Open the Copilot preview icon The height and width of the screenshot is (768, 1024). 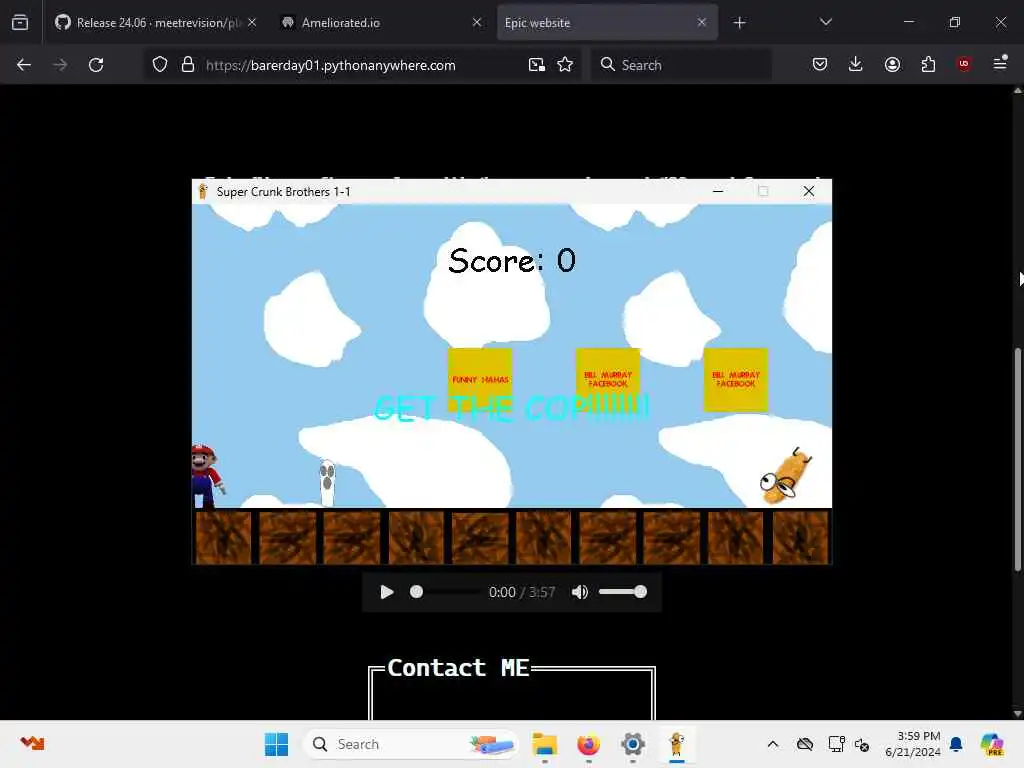coord(992,744)
